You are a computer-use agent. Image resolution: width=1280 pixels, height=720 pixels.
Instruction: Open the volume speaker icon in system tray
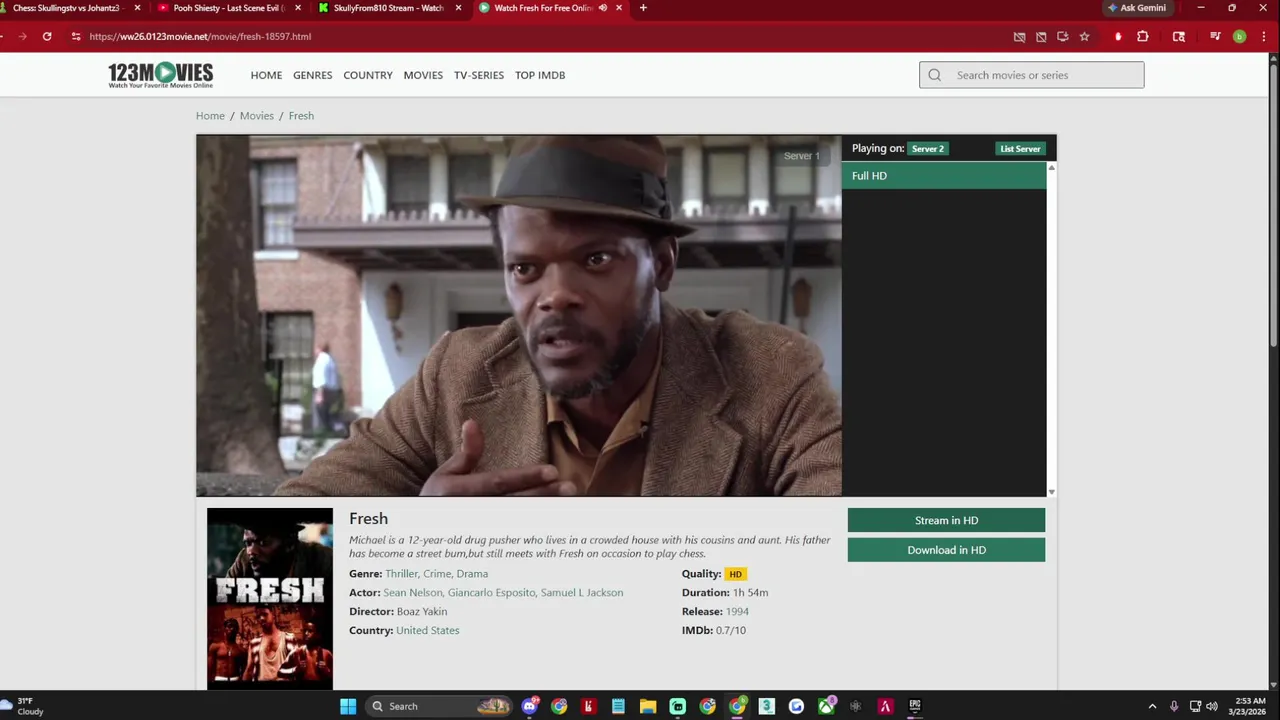pos(1212,706)
